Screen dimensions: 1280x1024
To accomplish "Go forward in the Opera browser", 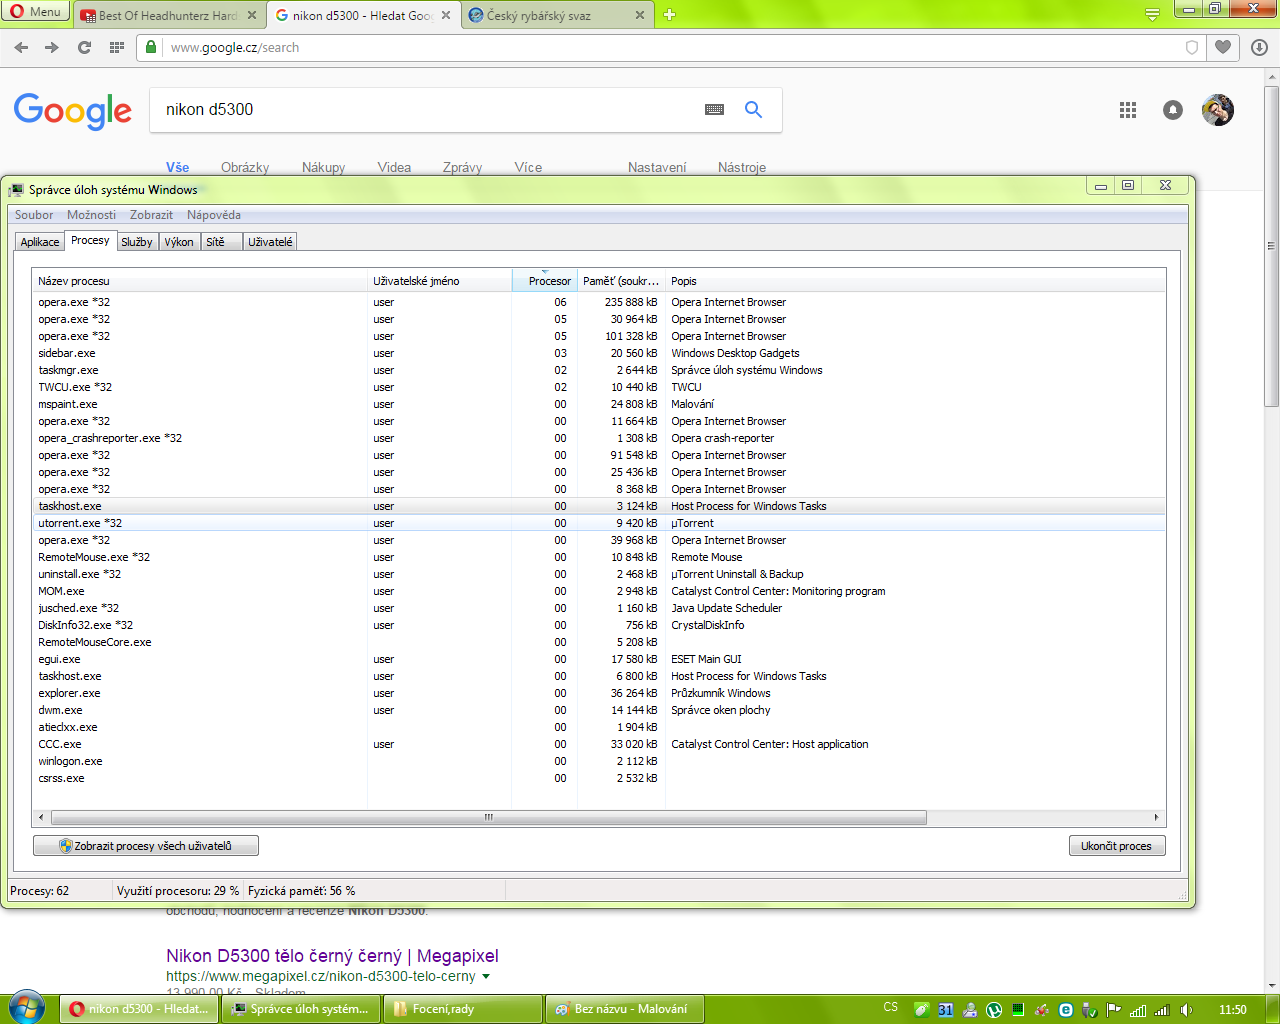I will pos(52,47).
